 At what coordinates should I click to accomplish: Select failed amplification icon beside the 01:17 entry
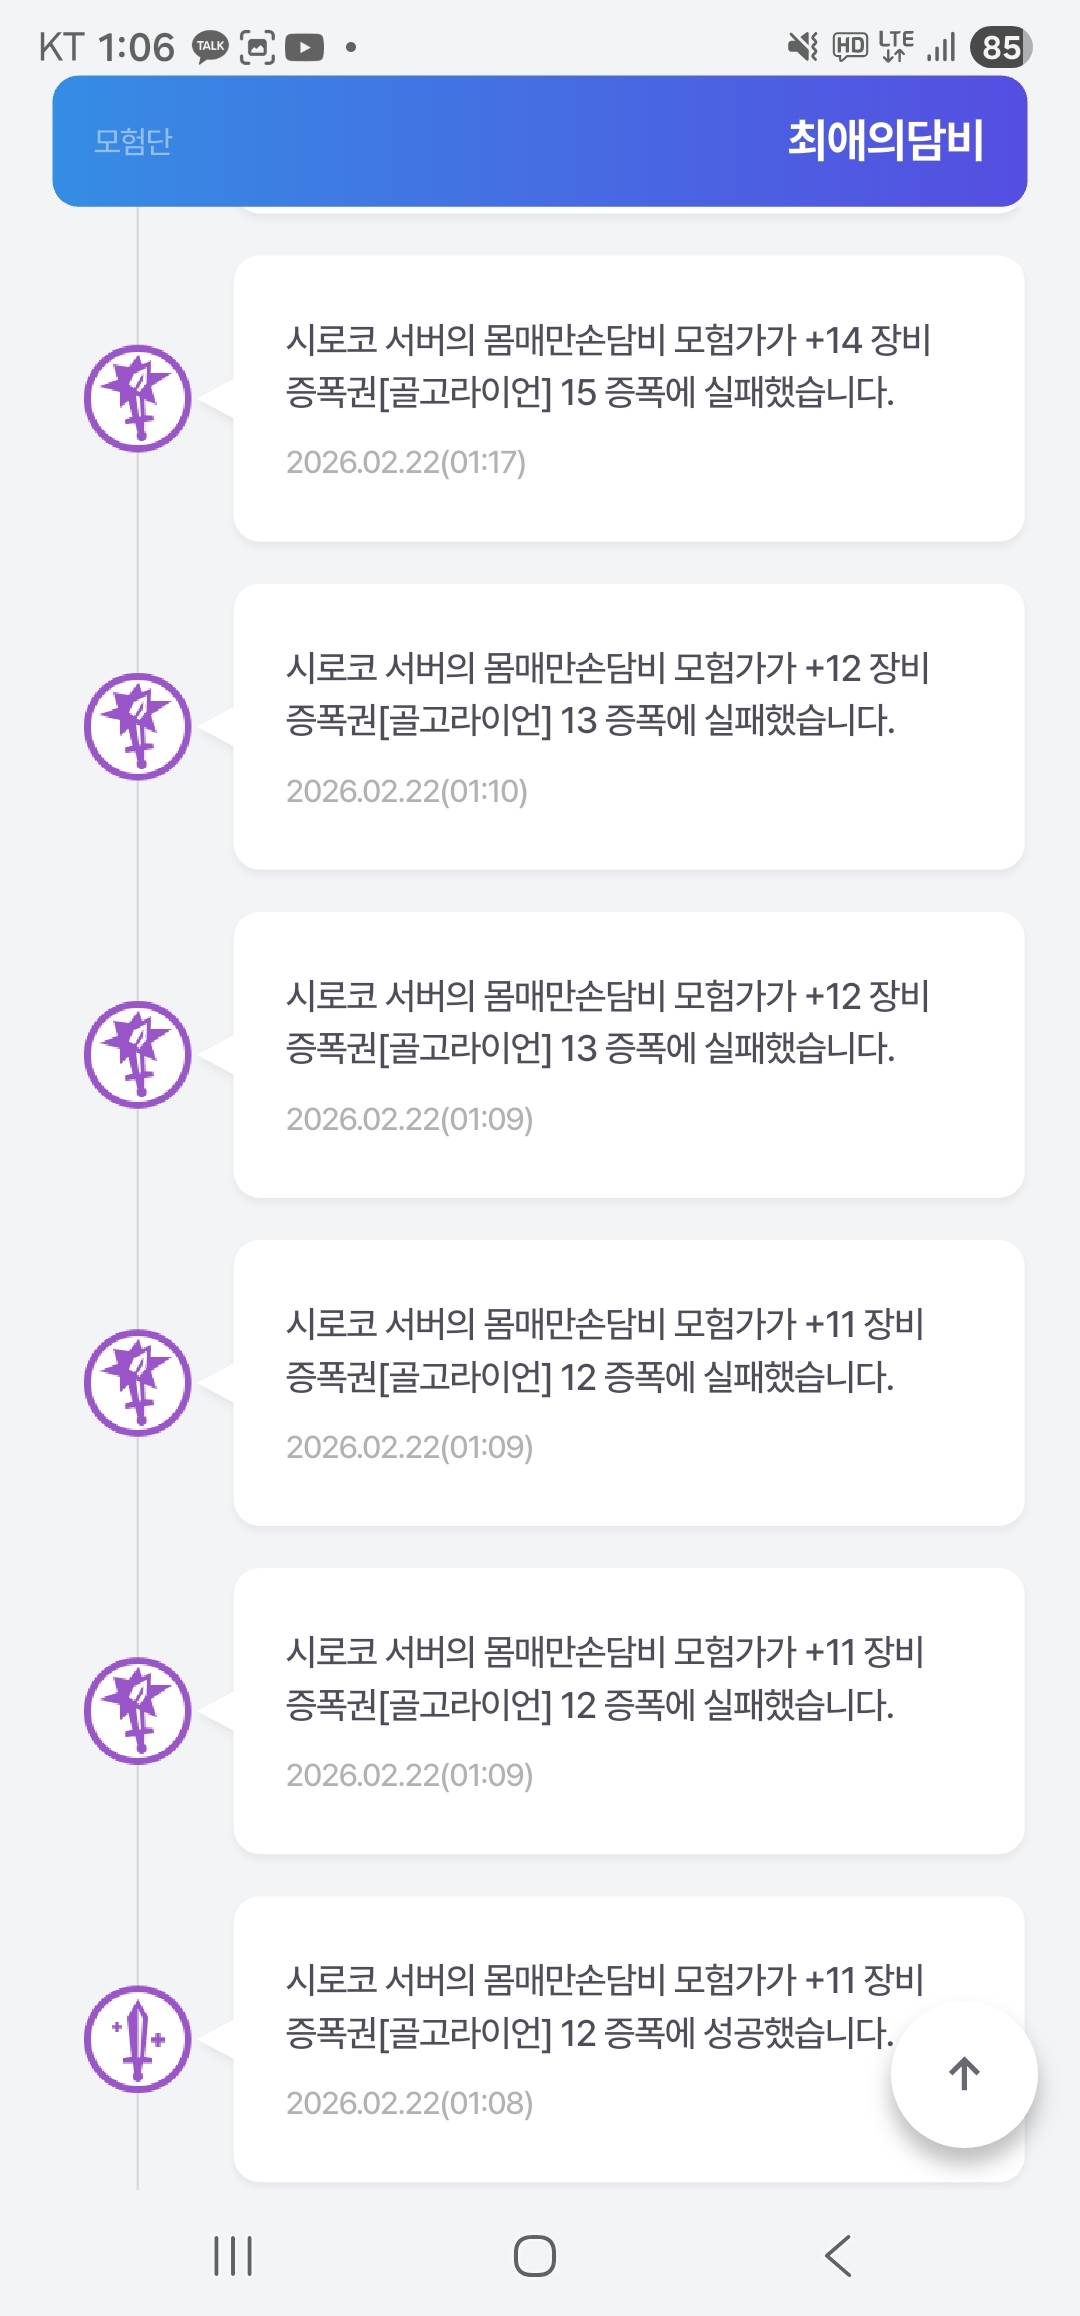point(137,398)
